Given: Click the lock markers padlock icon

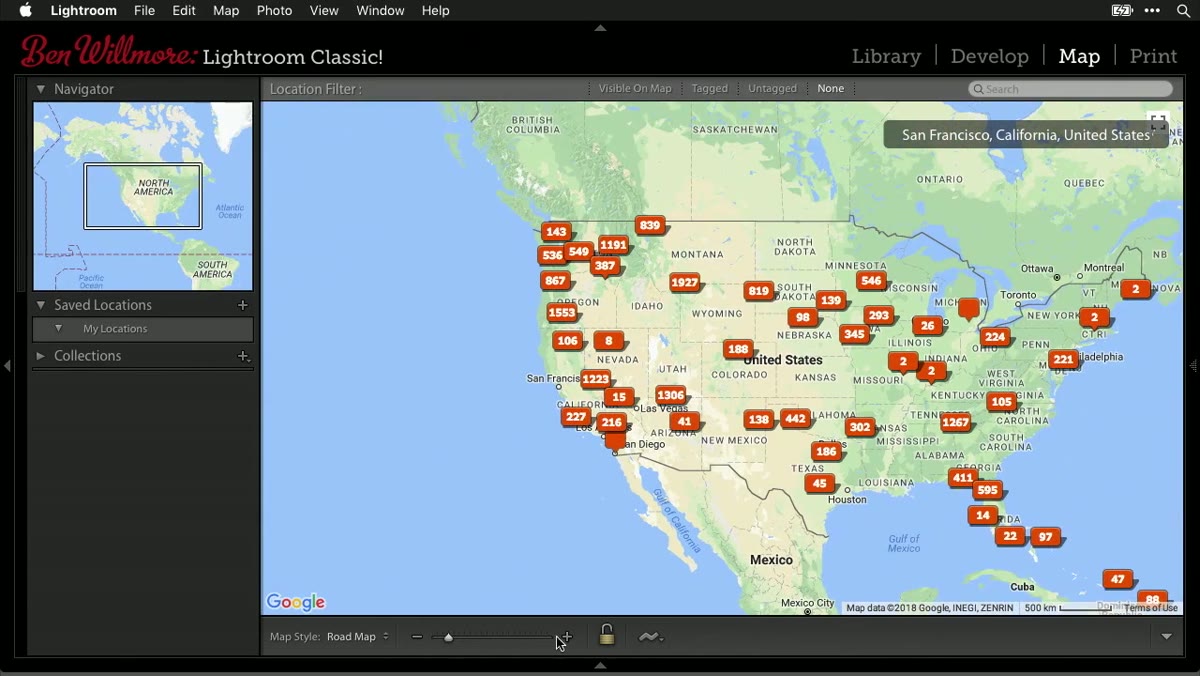Looking at the screenshot, I should (x=606, y=634).
